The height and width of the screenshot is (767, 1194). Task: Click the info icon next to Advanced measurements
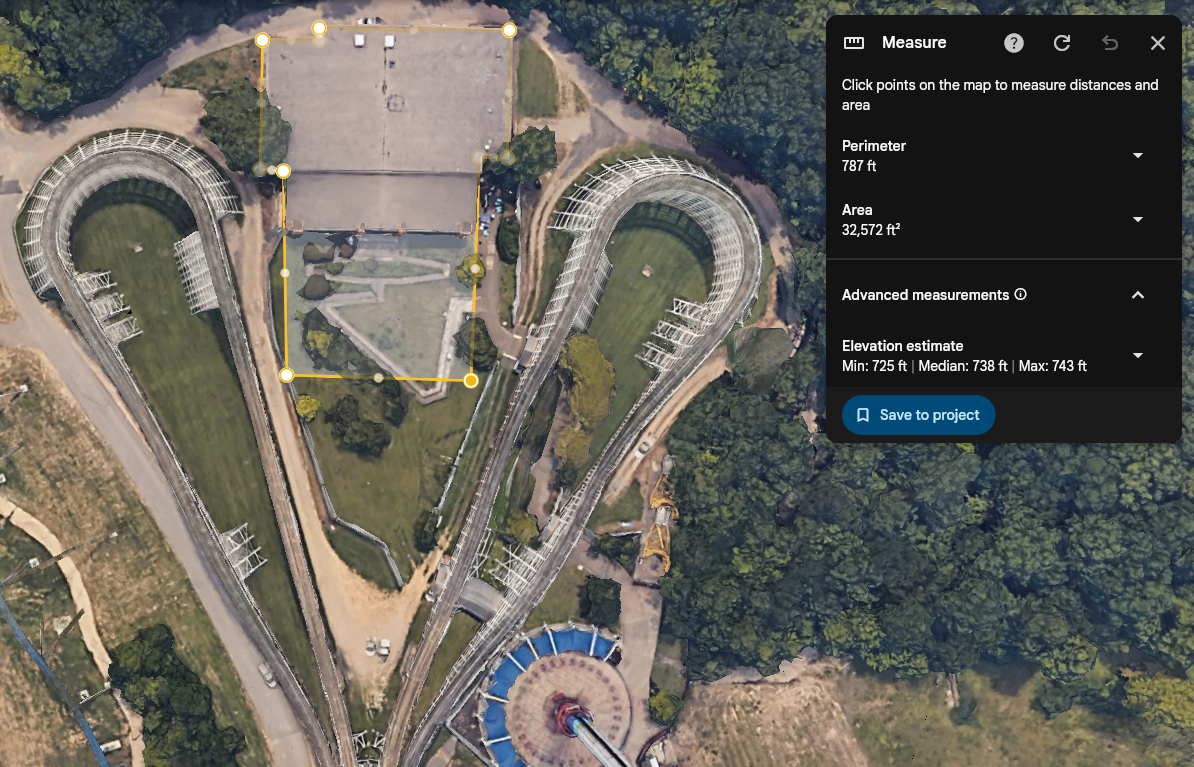point(1021,295)
